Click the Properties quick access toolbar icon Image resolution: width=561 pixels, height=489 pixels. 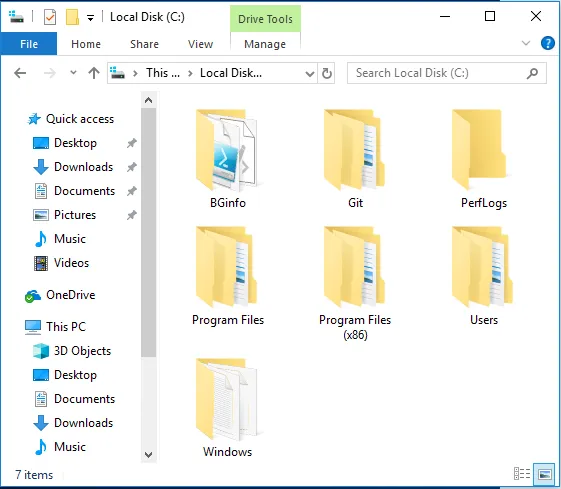tap(50, 17)
